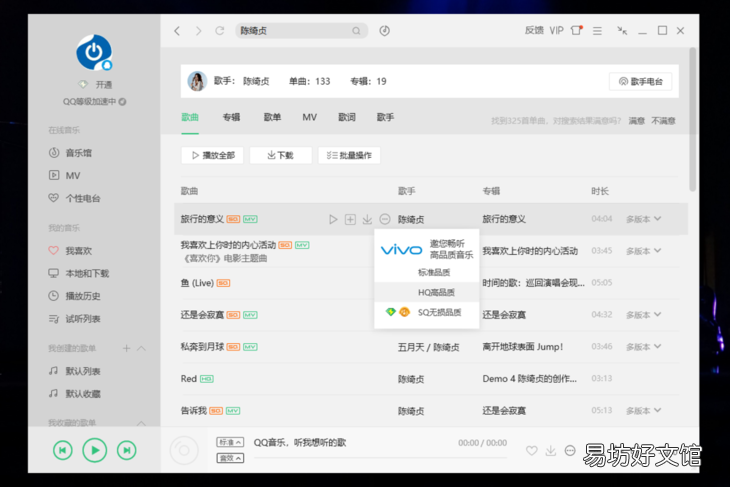Play previous track
Viewport: 730px width, 487px height.
pyautogui.click(x=63, y=450)
